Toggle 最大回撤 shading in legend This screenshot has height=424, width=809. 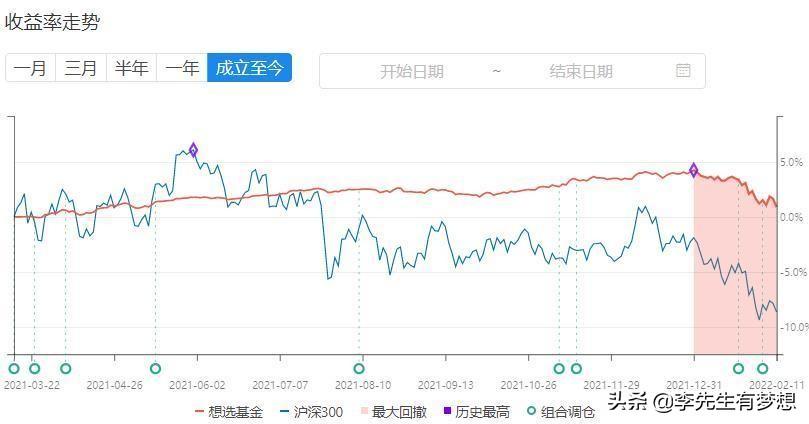(391, 411)
